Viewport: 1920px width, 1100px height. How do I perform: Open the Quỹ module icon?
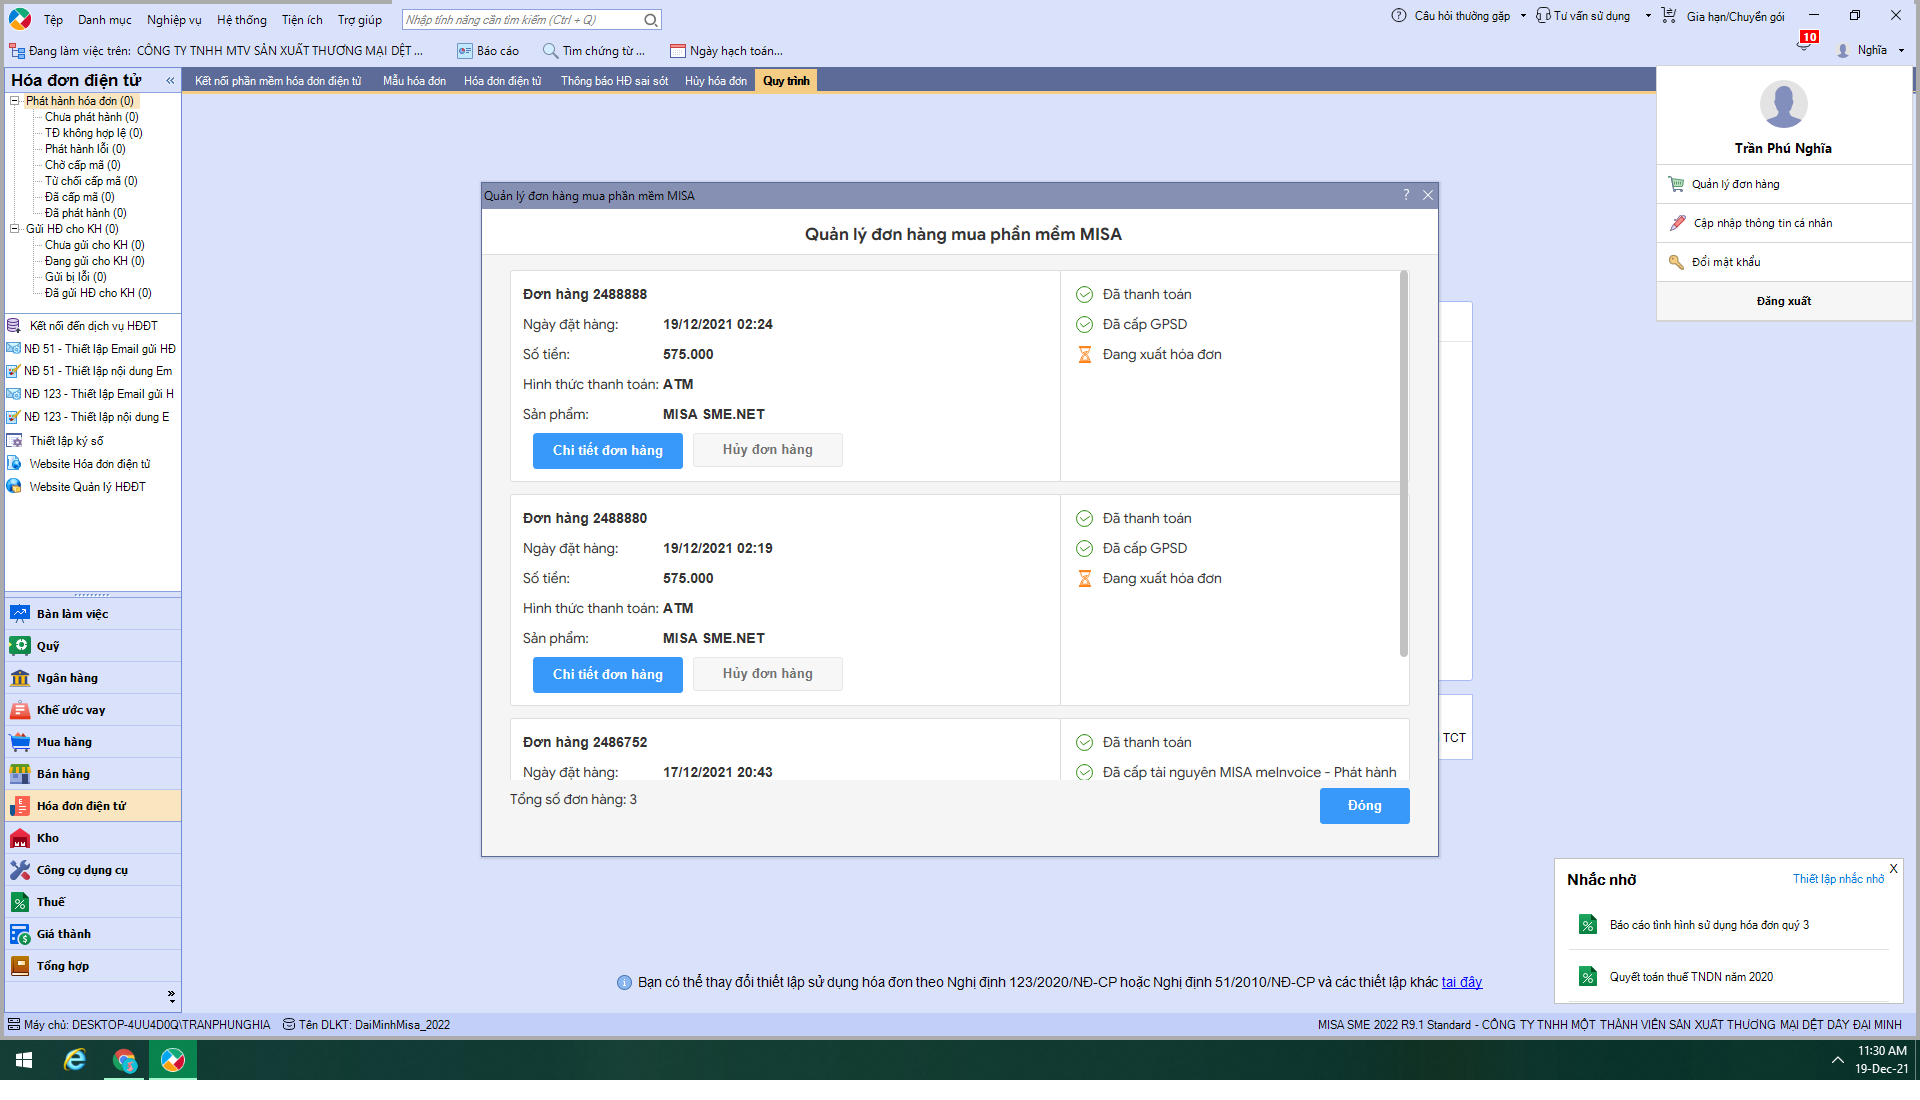click(x=20, y=646)
